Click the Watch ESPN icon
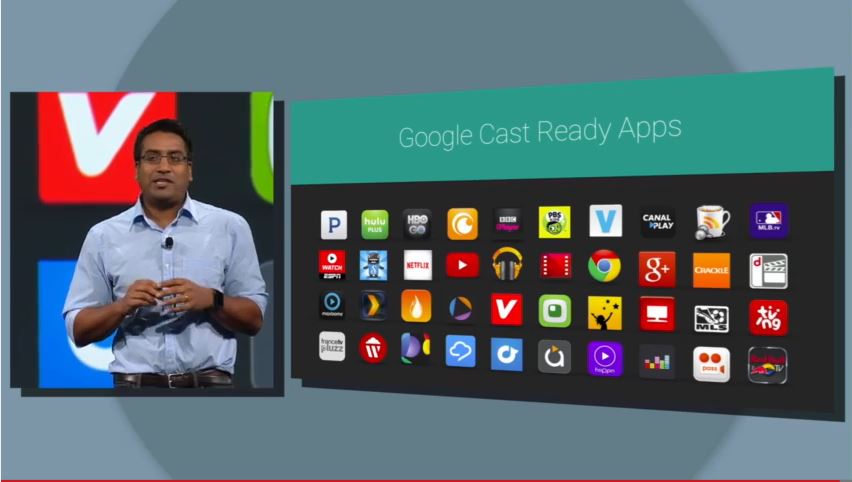 [x=332, y=265]
